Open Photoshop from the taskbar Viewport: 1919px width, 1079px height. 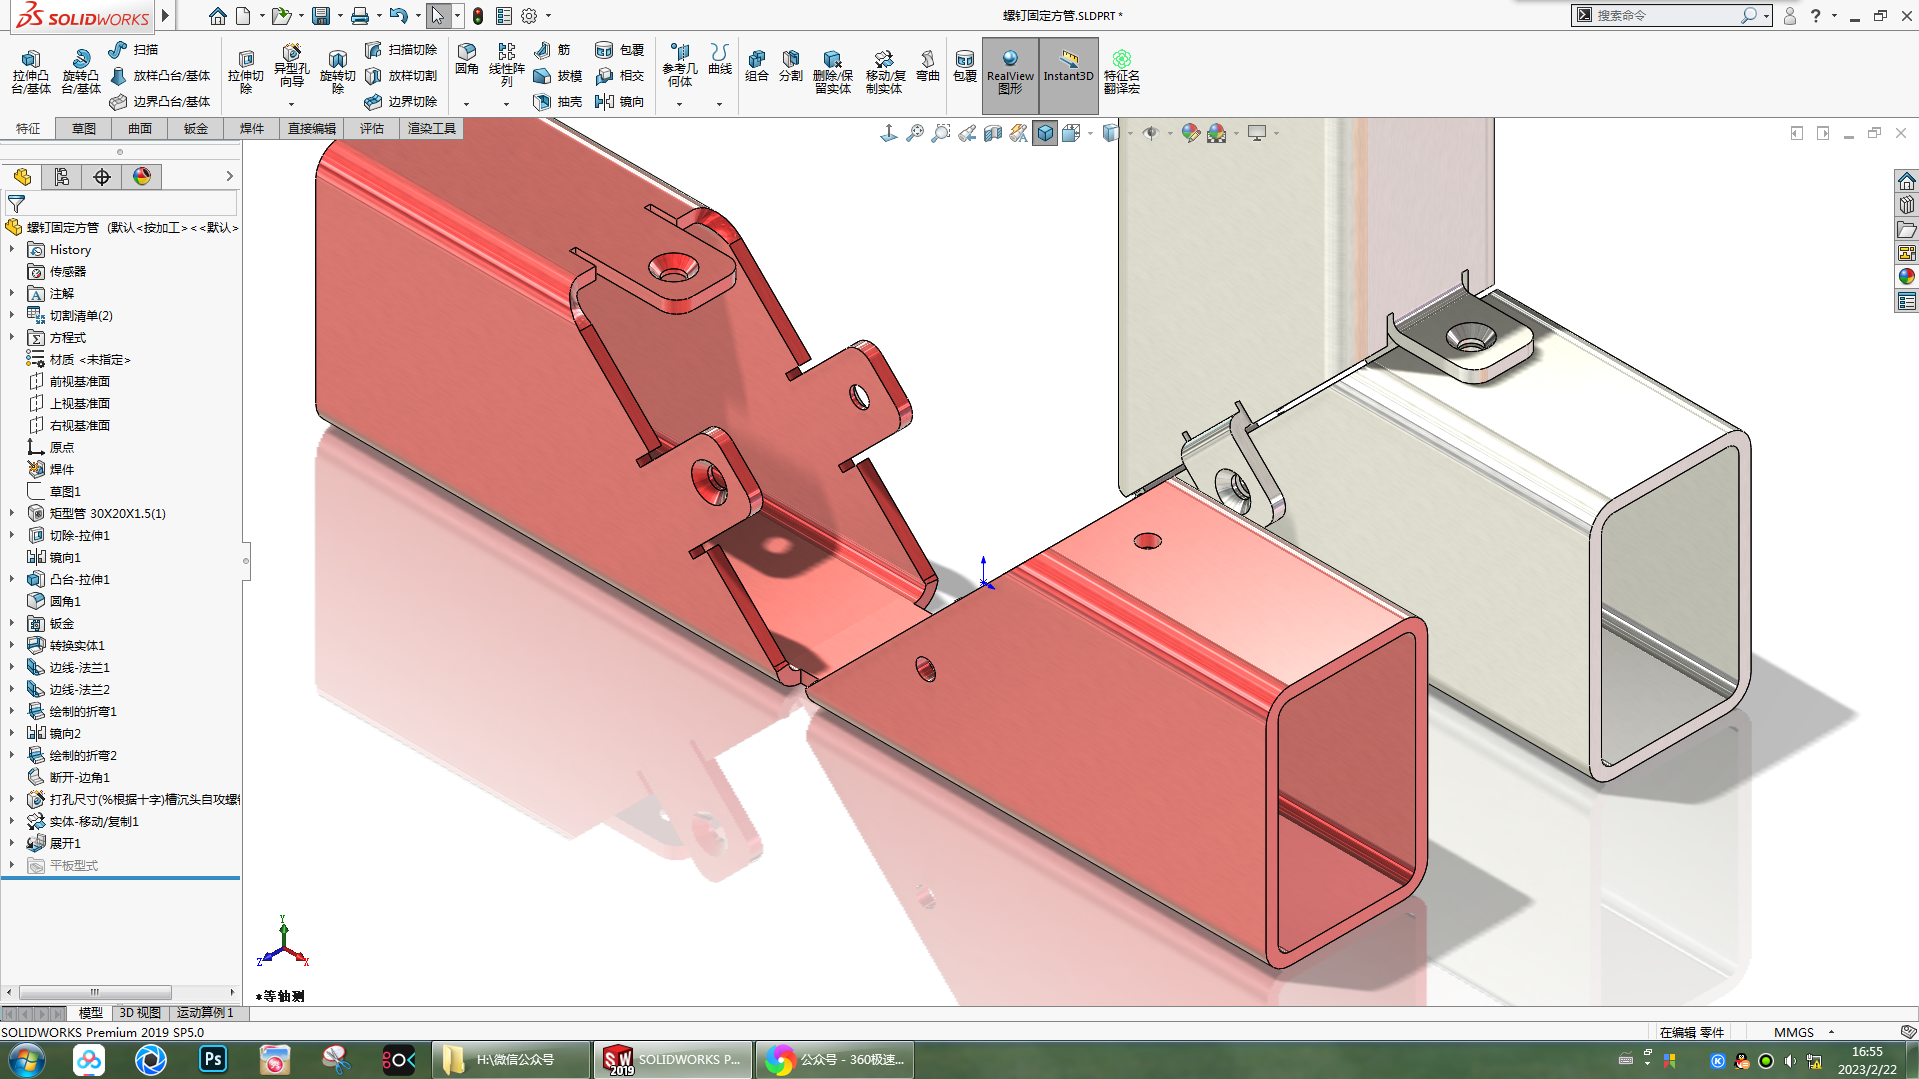pyautogui.click(x=213, y=1059)
